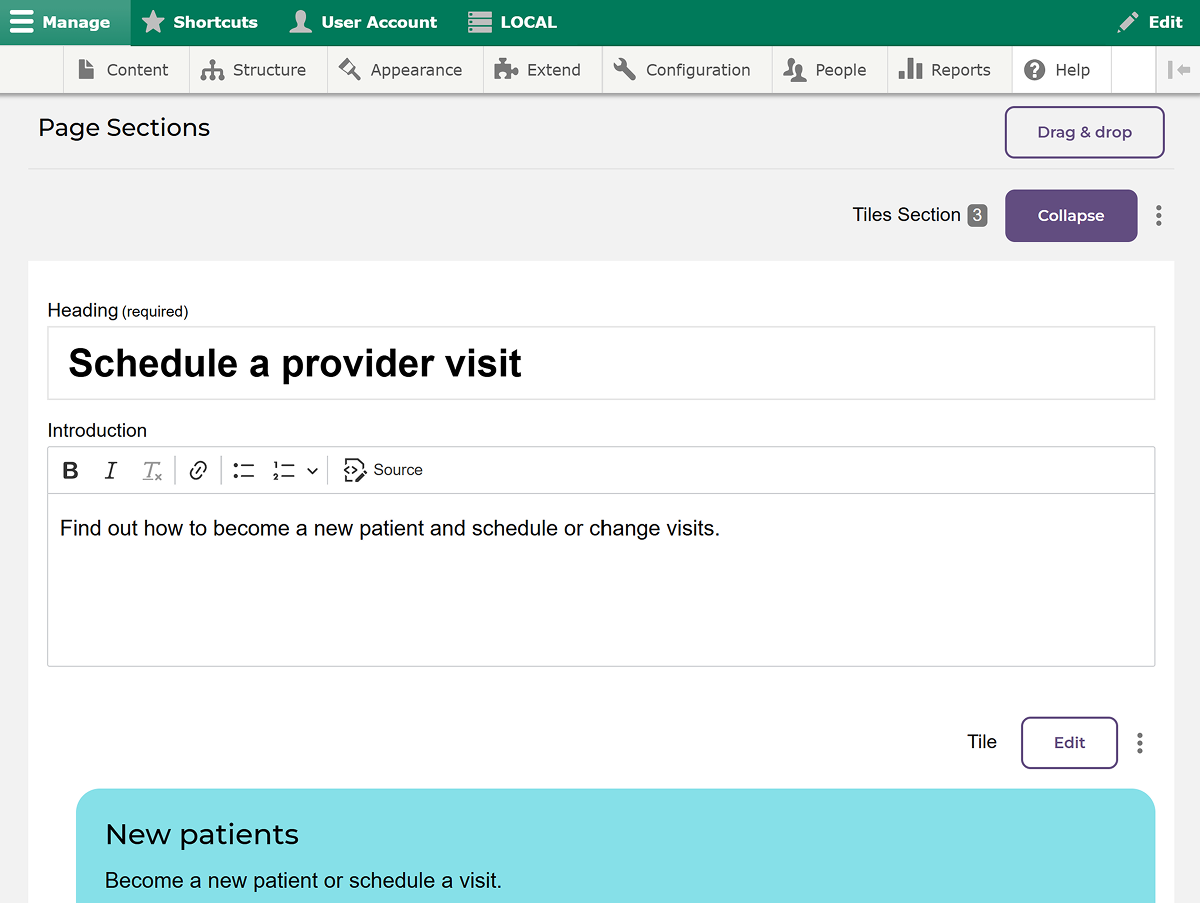Viewport: 1200px width, 903px height.
Task: Edit the New patients Tile
Action: pyautogui.click(x=1069, y=743)
